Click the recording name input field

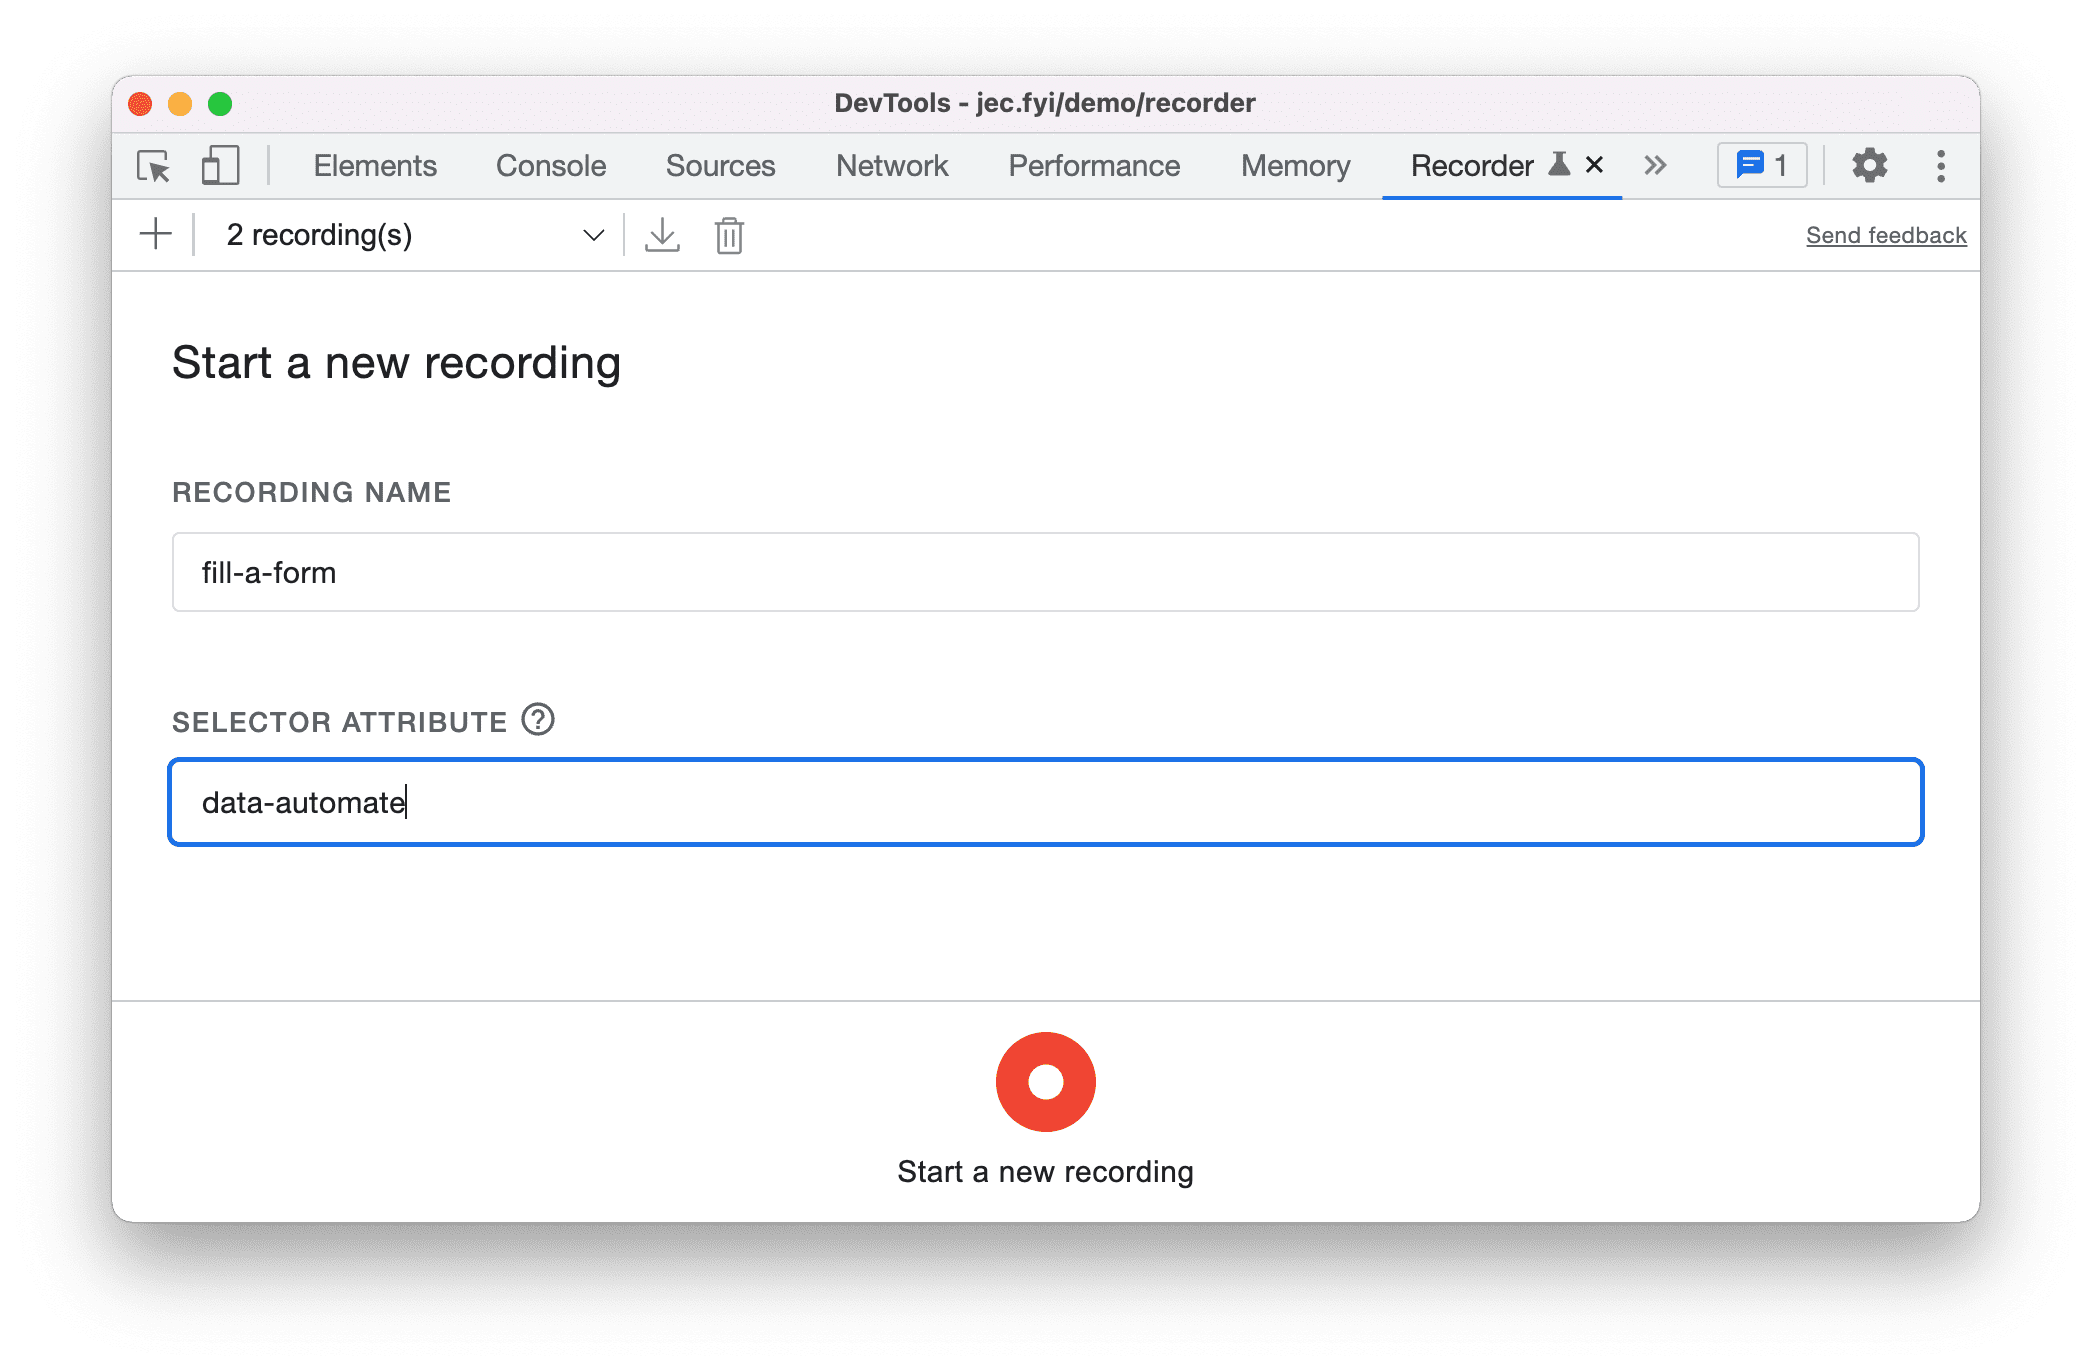coord(1044,573)
